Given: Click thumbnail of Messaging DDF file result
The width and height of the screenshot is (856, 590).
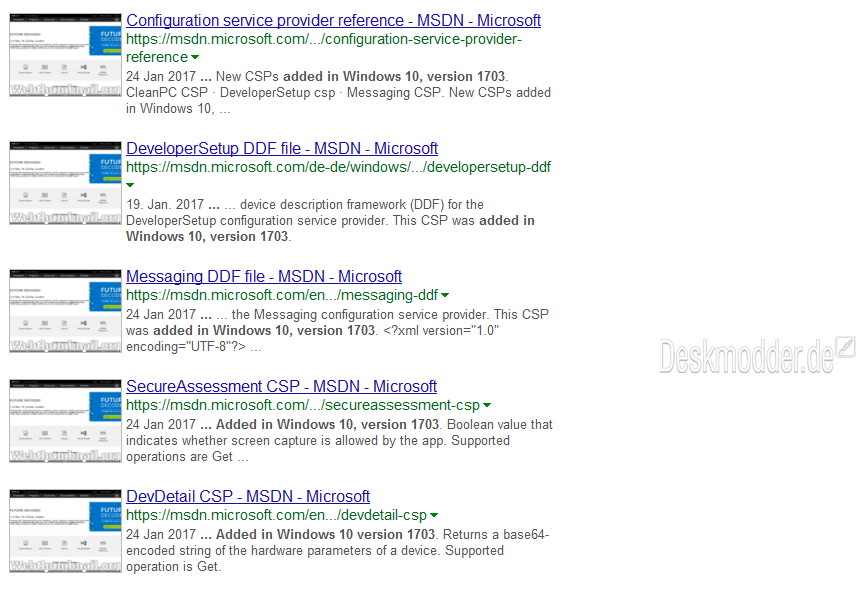Looking at the screenshot, I should click(65, 311).
